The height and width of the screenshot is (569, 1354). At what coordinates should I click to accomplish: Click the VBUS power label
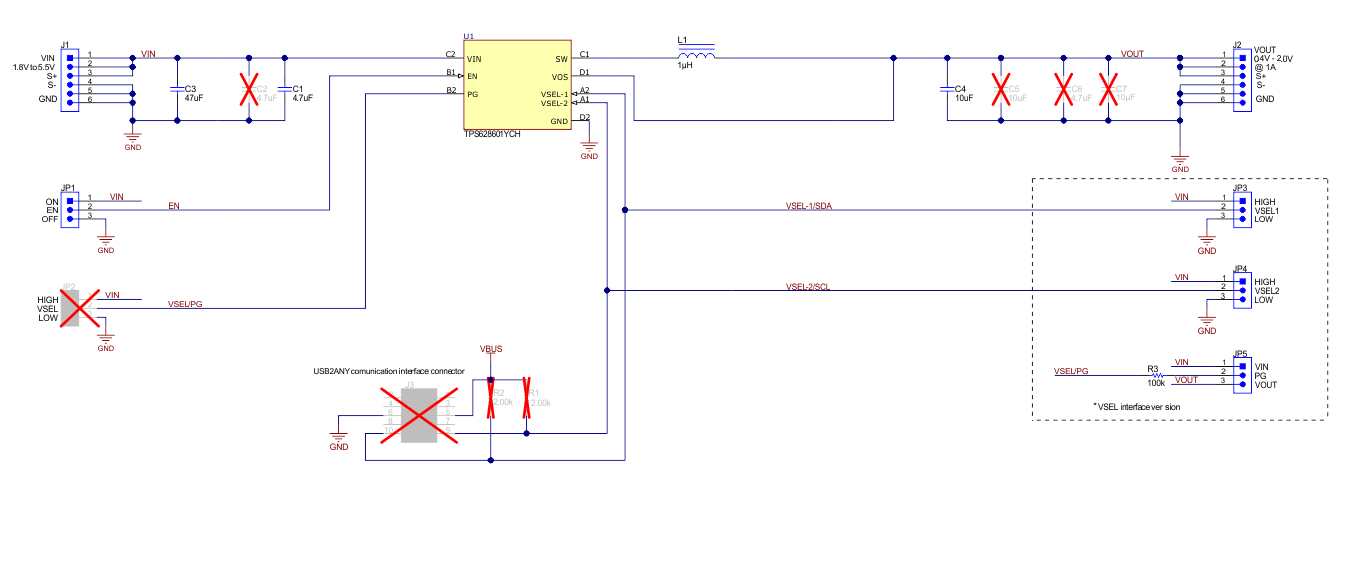pos(490,349)
